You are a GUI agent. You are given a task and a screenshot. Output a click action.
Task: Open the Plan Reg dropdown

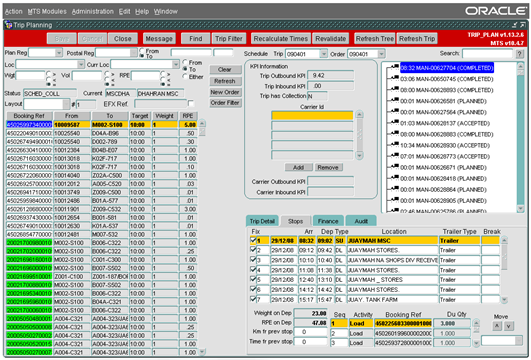pos(59,53)
